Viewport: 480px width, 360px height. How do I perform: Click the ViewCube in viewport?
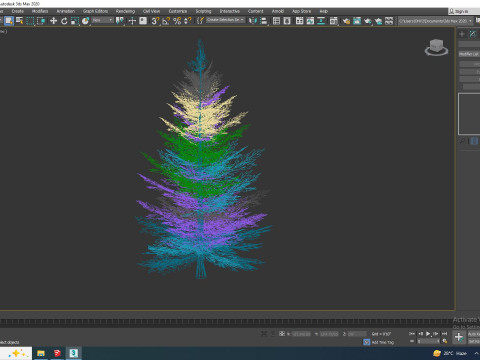pos(436,47)
